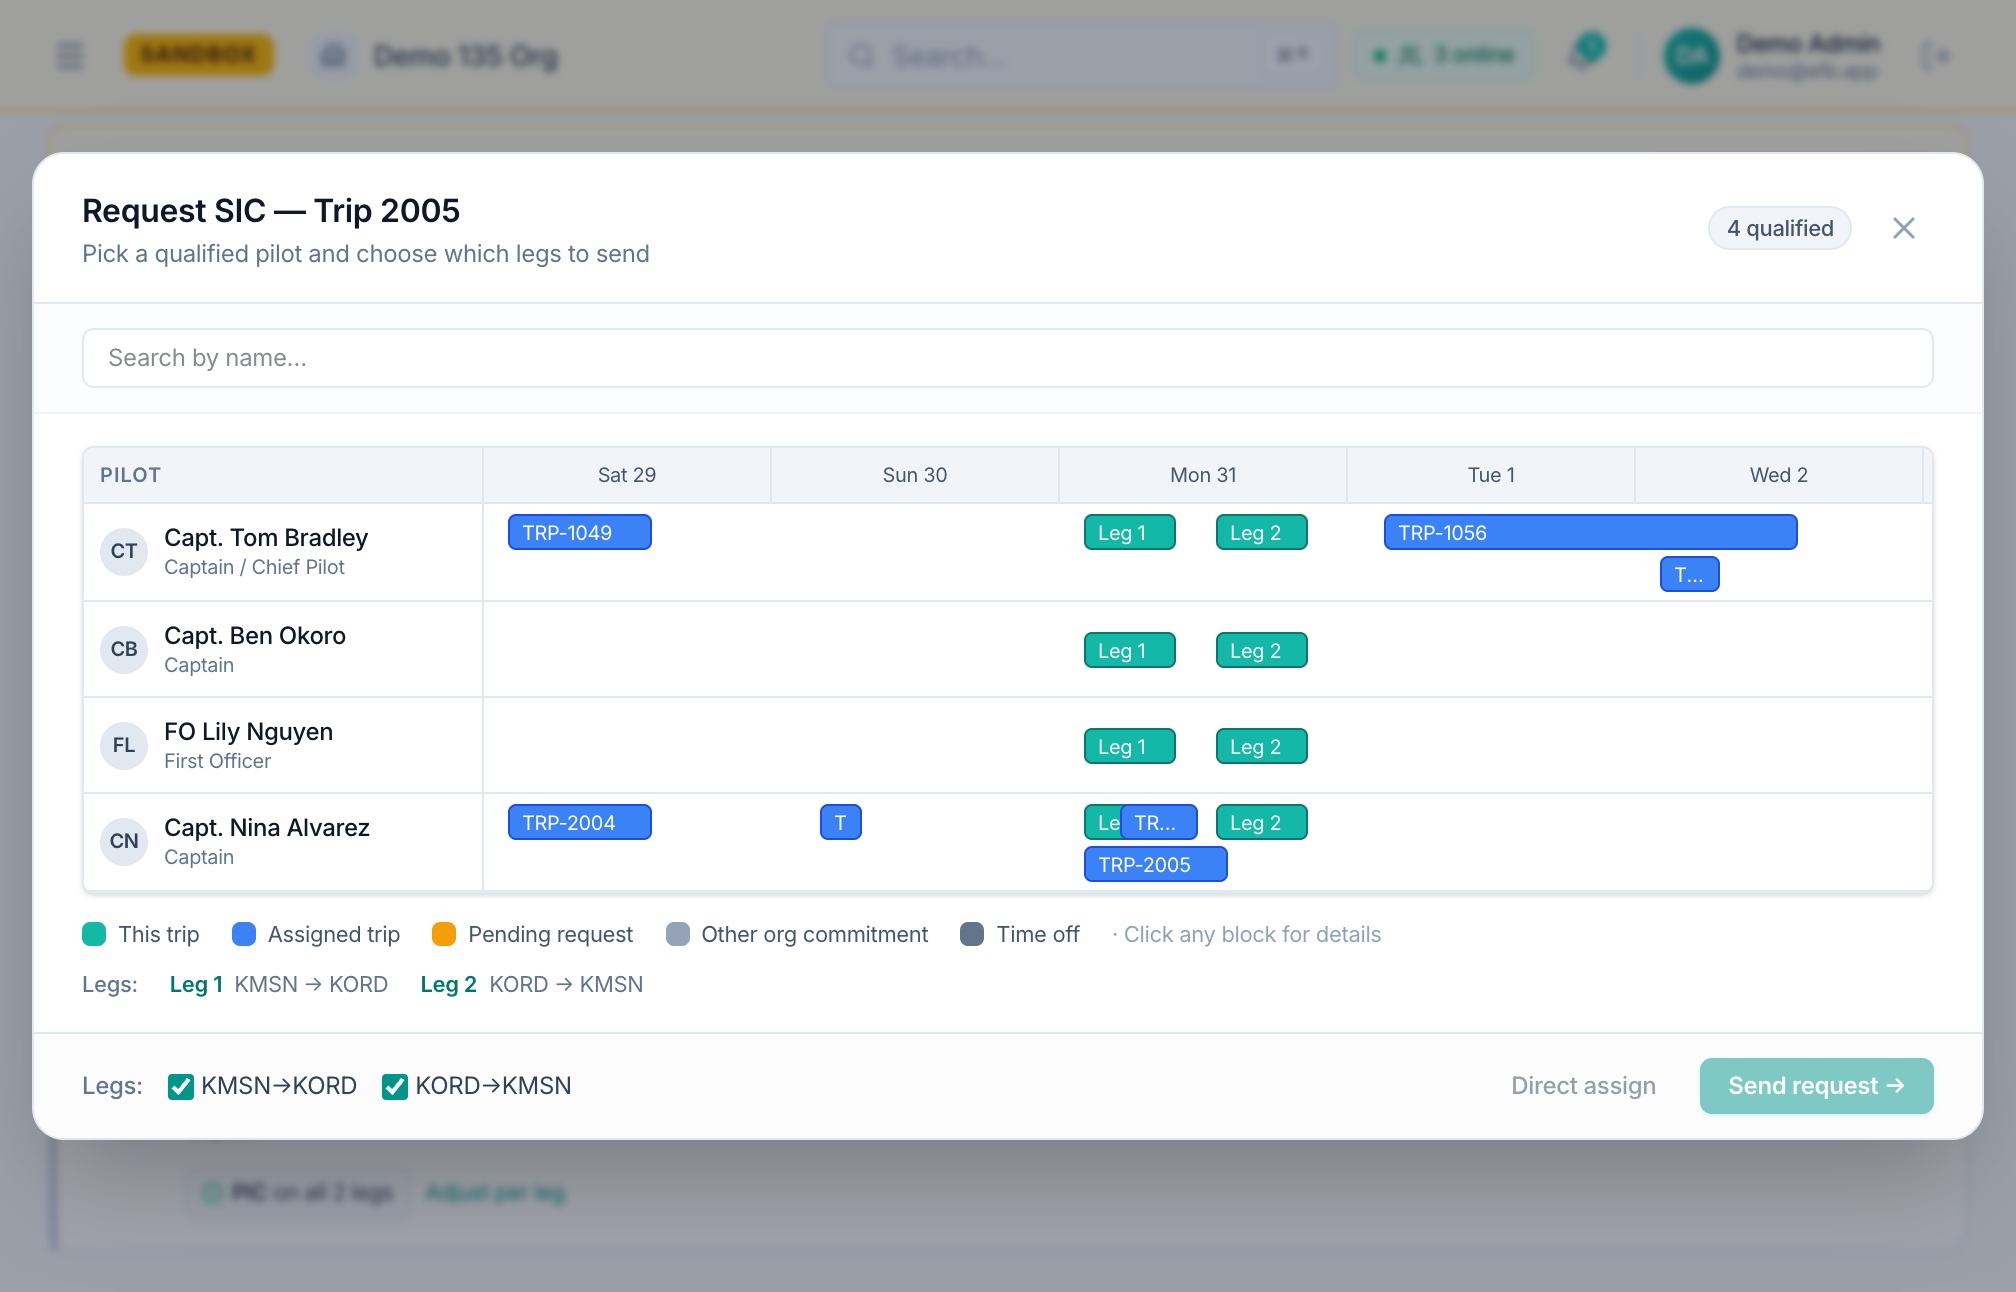The width and height of the screenshot is (2016, 1292).
Task: Click the This trip teal legend swatch
Action: (94, 935)
